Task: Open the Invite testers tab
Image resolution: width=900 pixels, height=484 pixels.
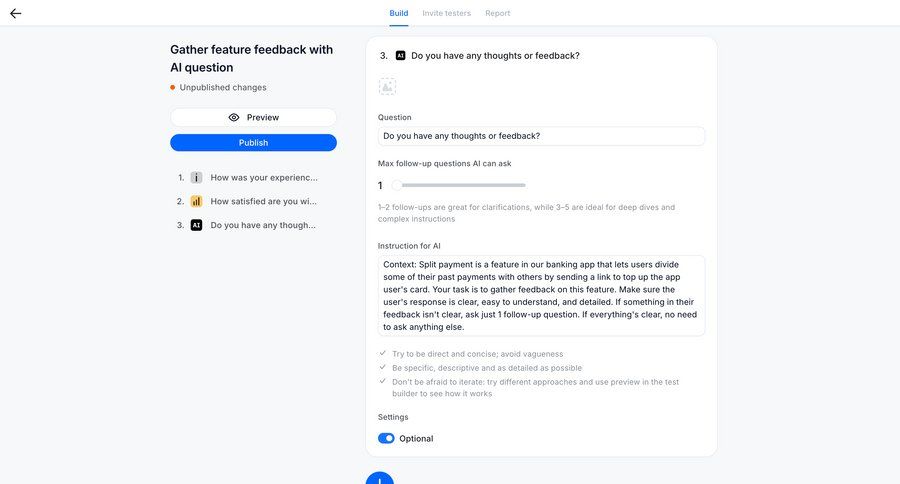Action: (x=447, y=13)
